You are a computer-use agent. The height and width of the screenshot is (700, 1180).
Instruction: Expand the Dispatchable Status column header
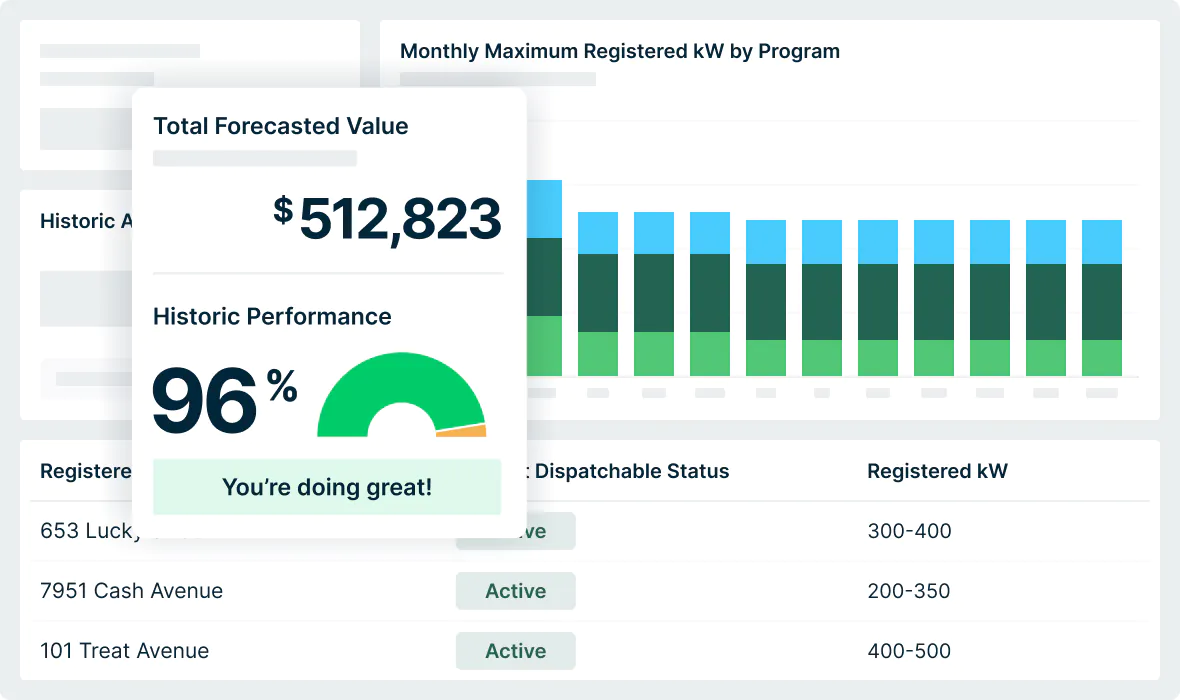(632, 471)
